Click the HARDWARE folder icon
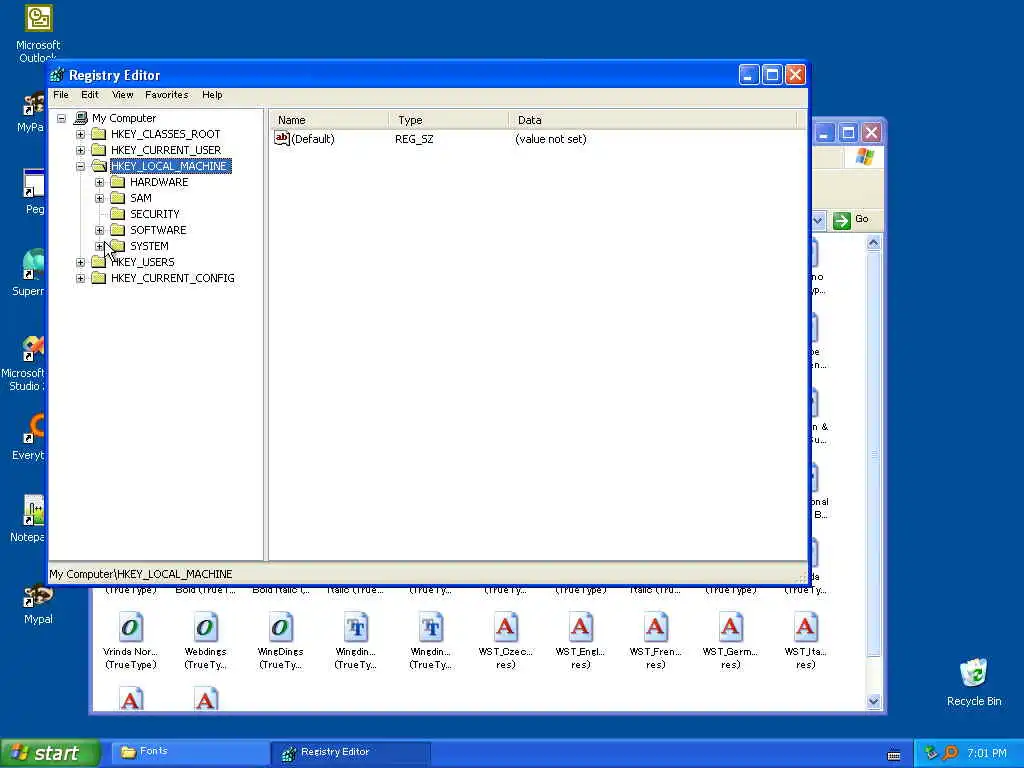Viewport: 1024px width, 768px height. 118,182
